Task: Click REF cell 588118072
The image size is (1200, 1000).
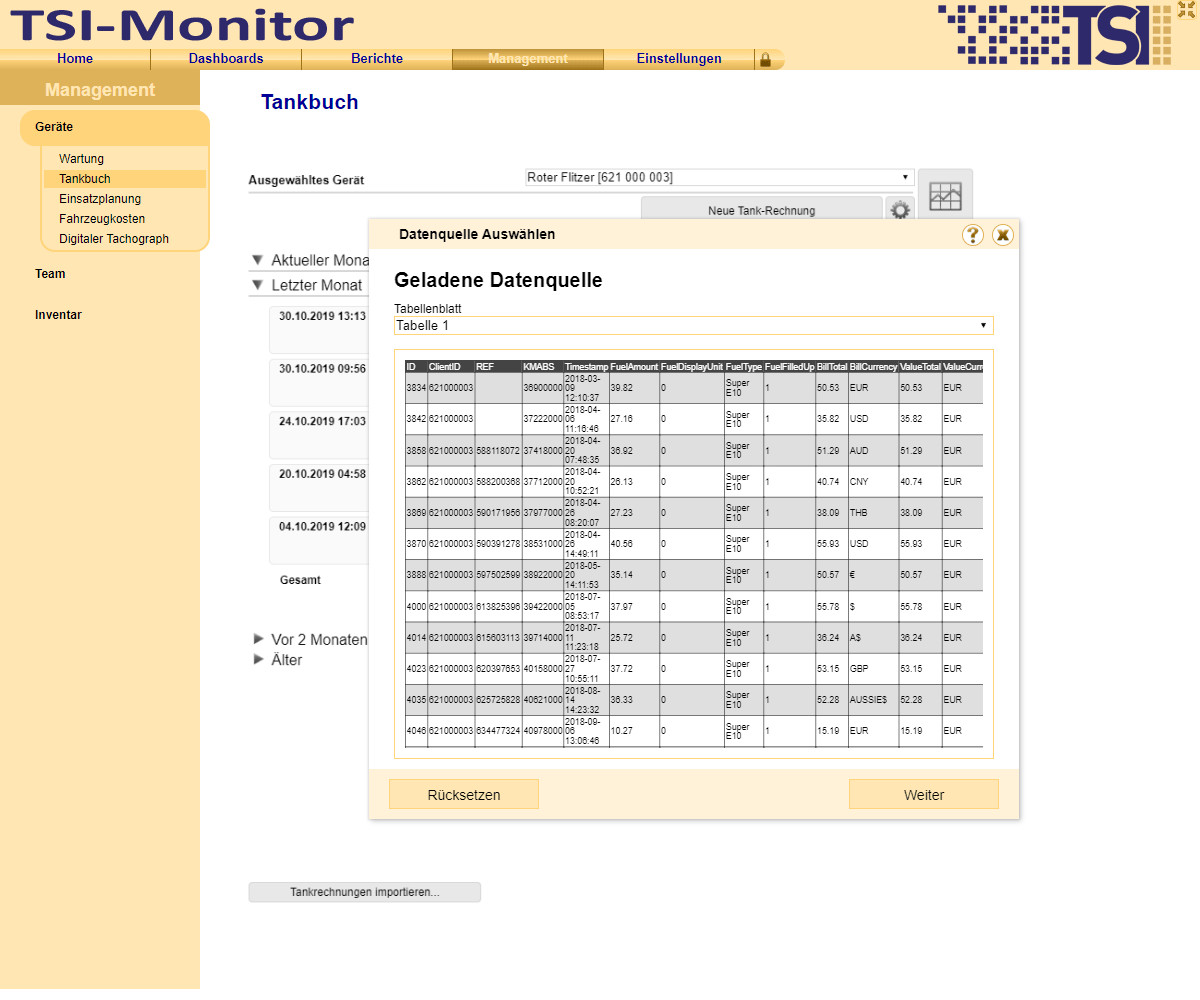Action: point(498,450)
